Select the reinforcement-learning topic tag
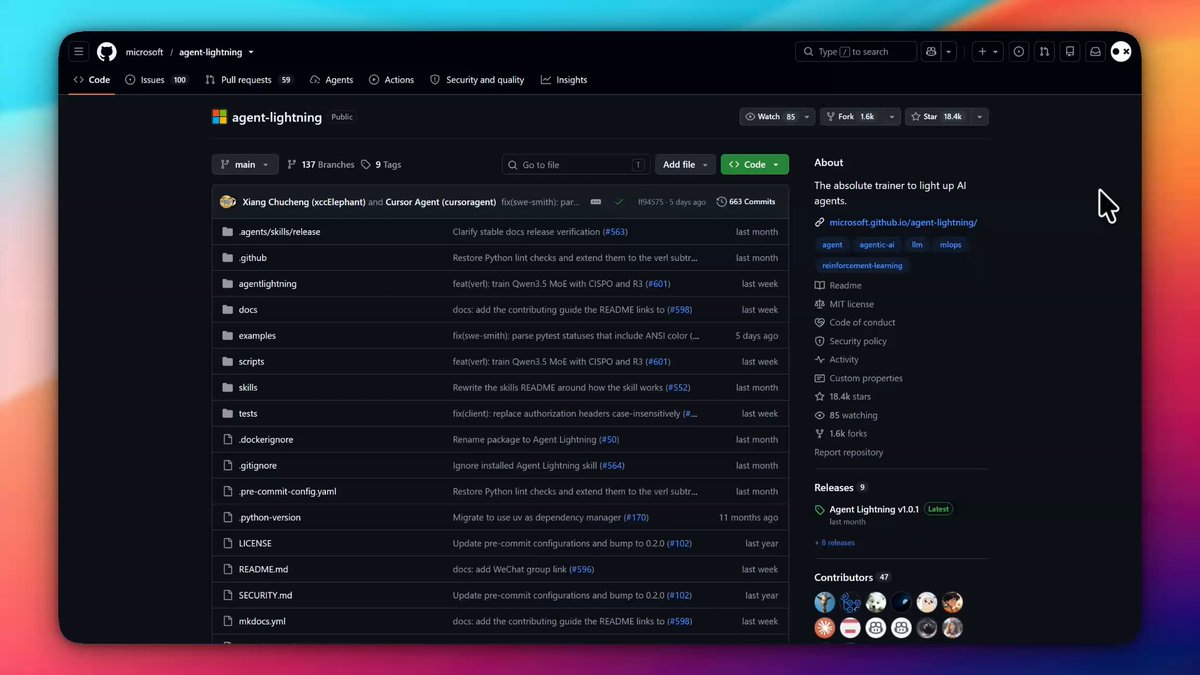The width and height of the screenshot is (1200, 675). point(862,266)
